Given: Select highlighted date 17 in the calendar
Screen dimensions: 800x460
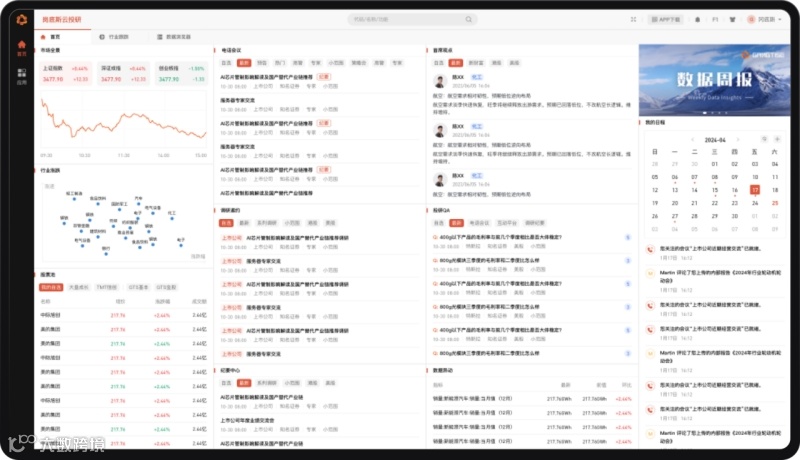Looking at the screenshot, I should [x=755, y=190].
